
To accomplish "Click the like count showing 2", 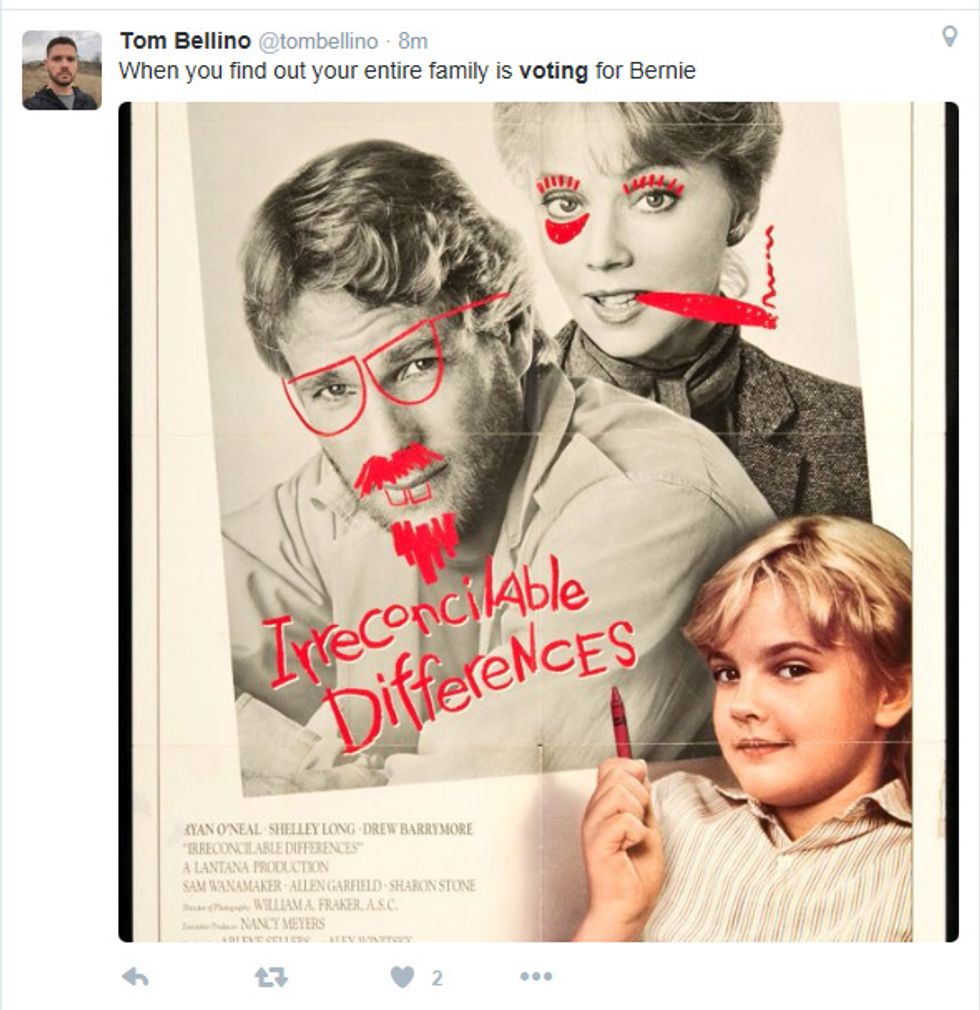I will pos(437,978).
